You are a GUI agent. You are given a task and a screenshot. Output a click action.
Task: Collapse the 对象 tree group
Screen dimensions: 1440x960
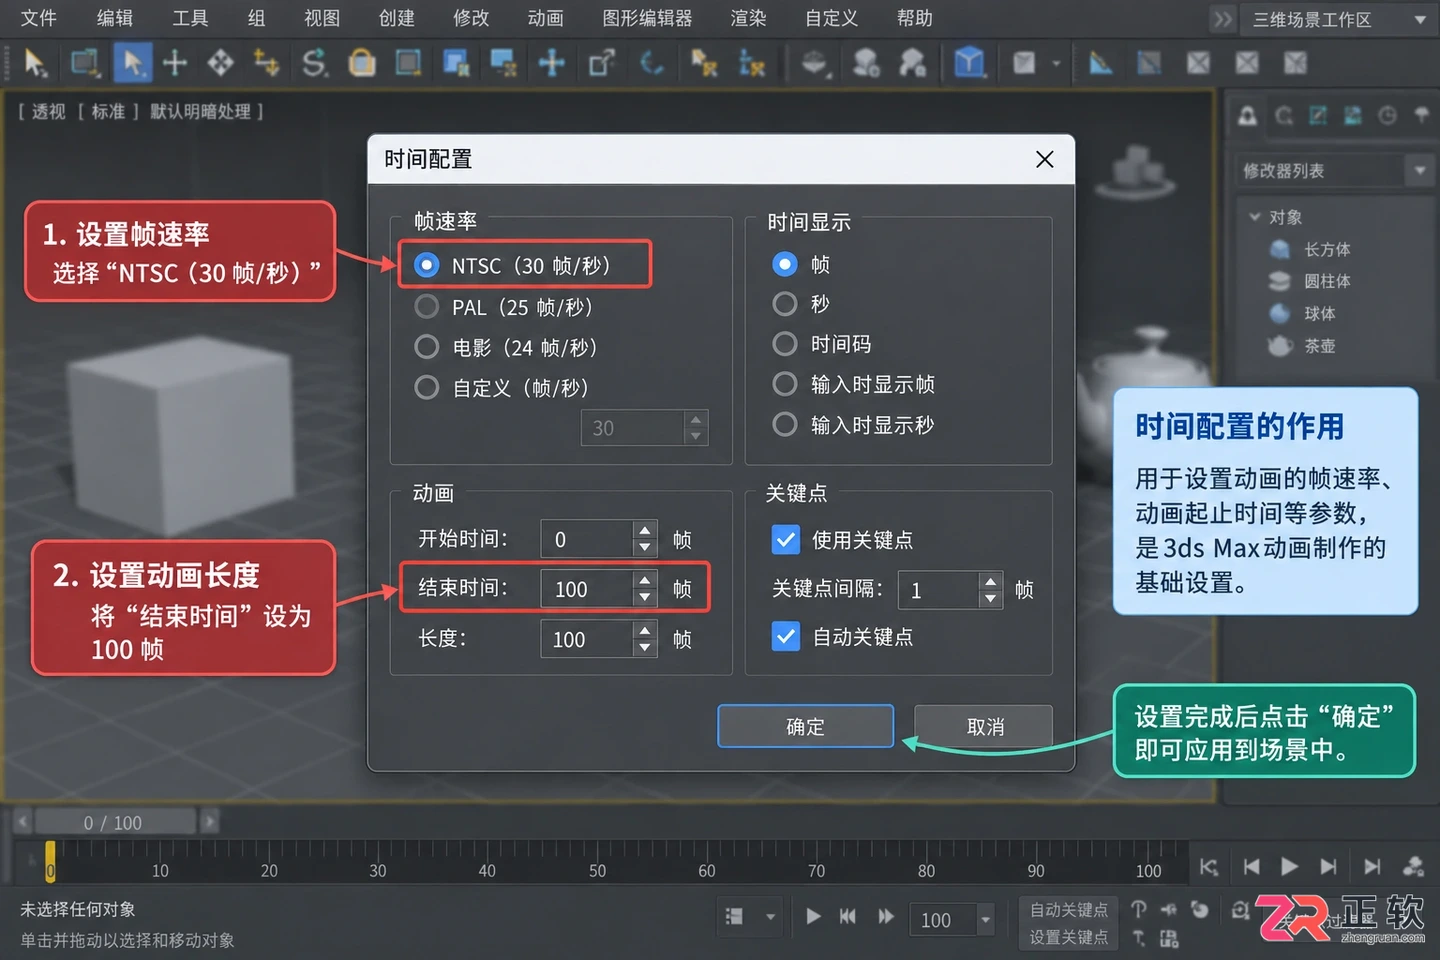[1255, 217]
